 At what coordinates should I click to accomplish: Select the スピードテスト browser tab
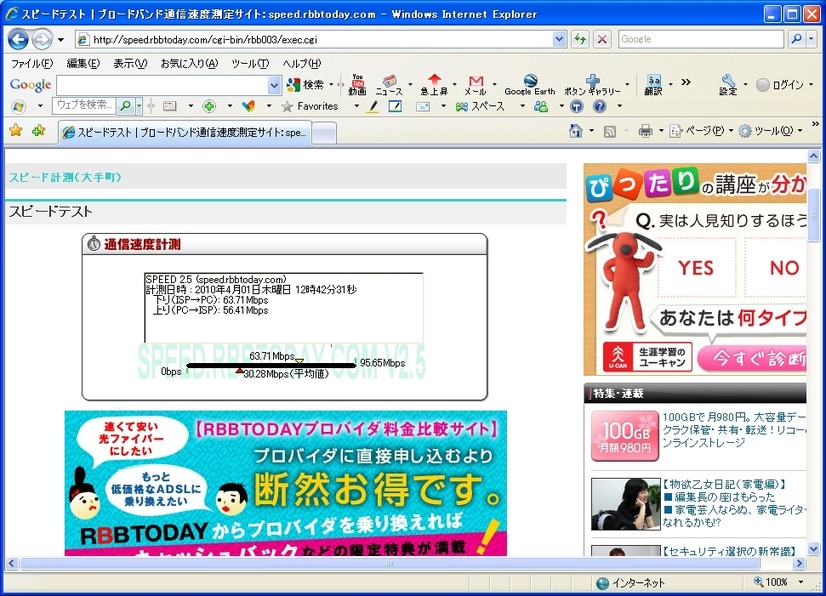[x=184, y=132]
